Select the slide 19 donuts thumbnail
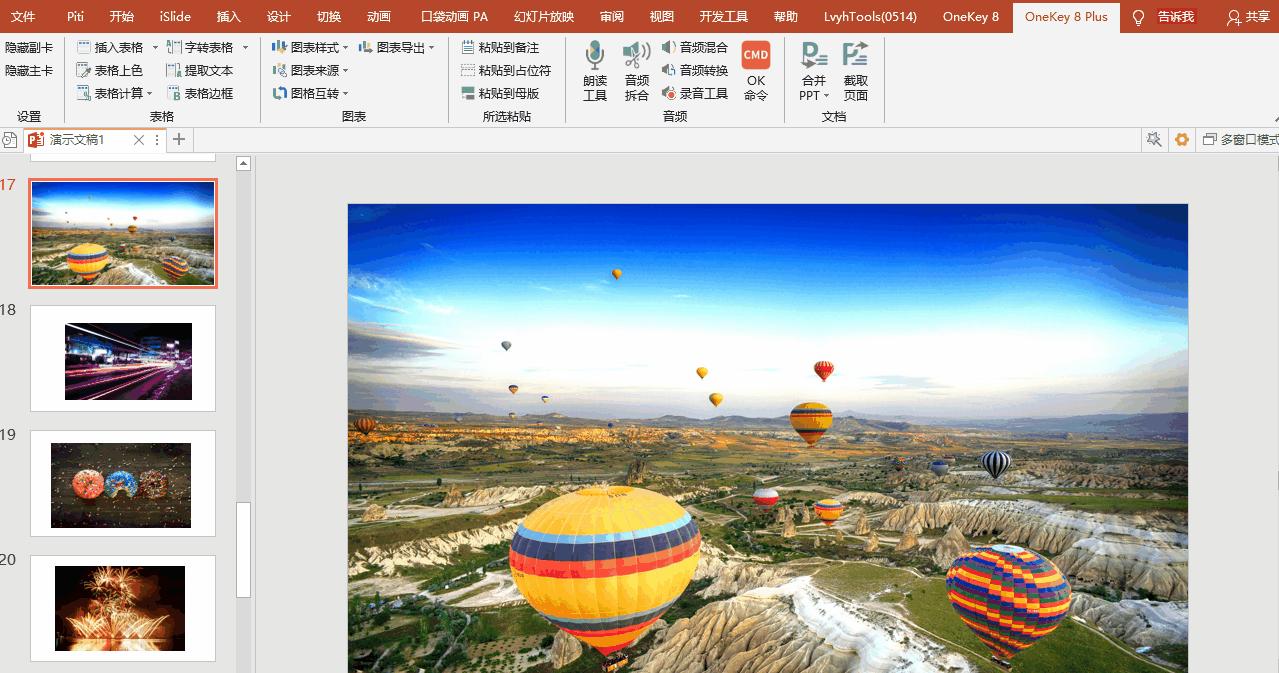The width and height of the screenshot is (1279, 673). [x=122, y=484]
